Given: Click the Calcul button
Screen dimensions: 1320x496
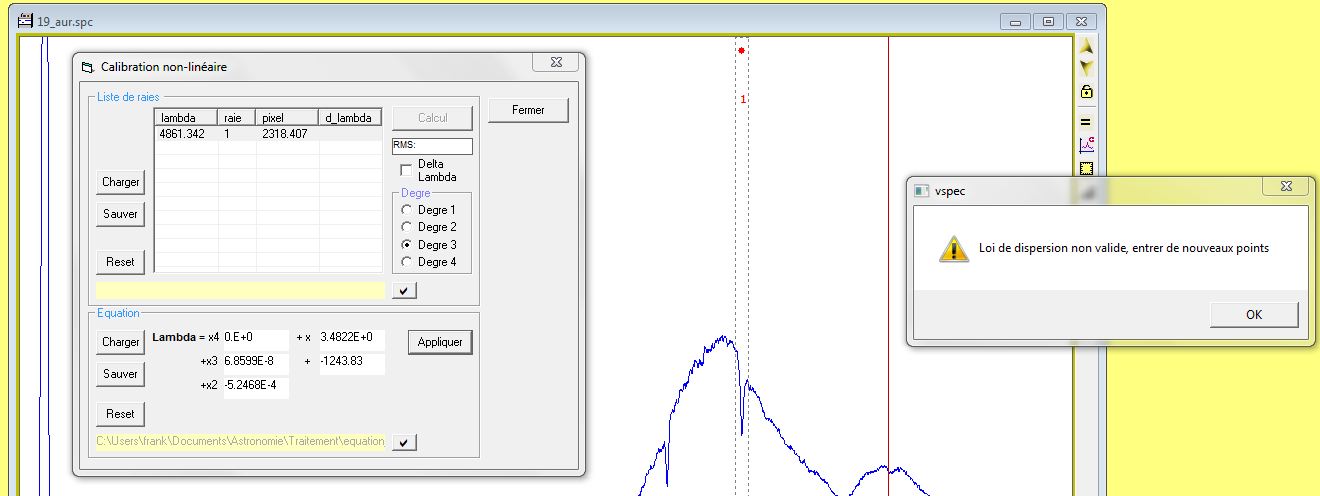Looking at the screenshot, I should point(432,118).
